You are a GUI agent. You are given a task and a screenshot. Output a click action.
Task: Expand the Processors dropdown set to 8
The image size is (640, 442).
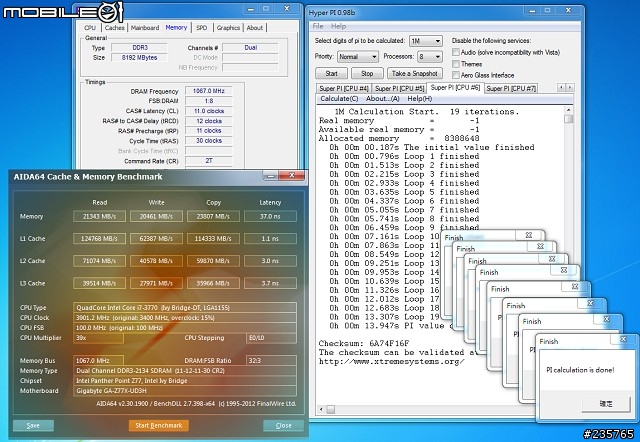tap(430, 56)
